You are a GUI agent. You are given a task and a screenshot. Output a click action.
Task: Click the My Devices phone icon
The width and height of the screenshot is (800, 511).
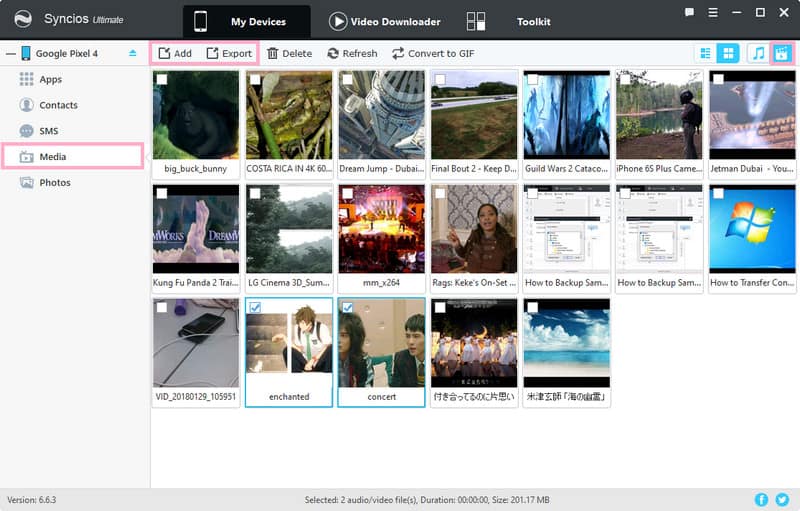[201, 21]
